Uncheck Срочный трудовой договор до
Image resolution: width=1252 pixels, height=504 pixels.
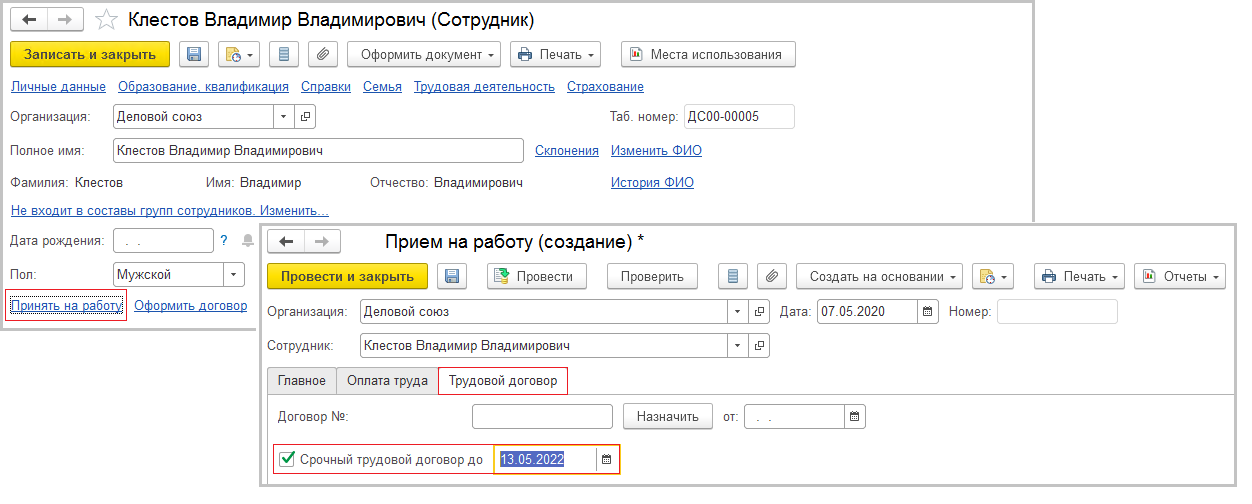287,460
